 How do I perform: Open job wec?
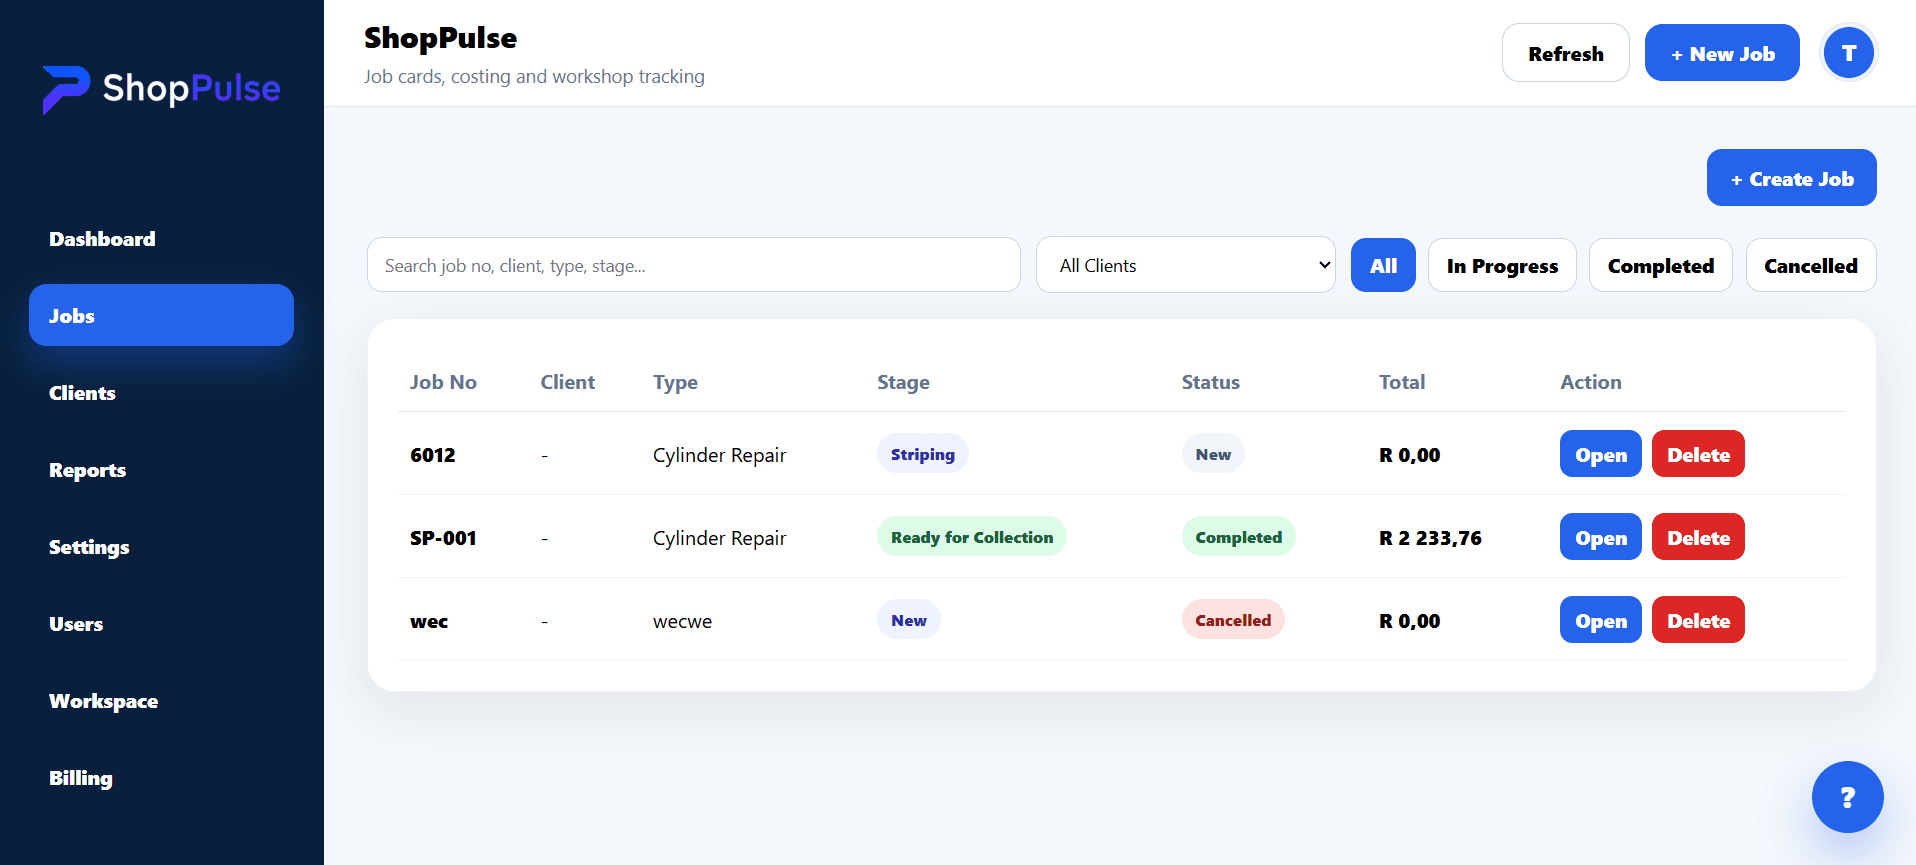[x=1600, y=620]
